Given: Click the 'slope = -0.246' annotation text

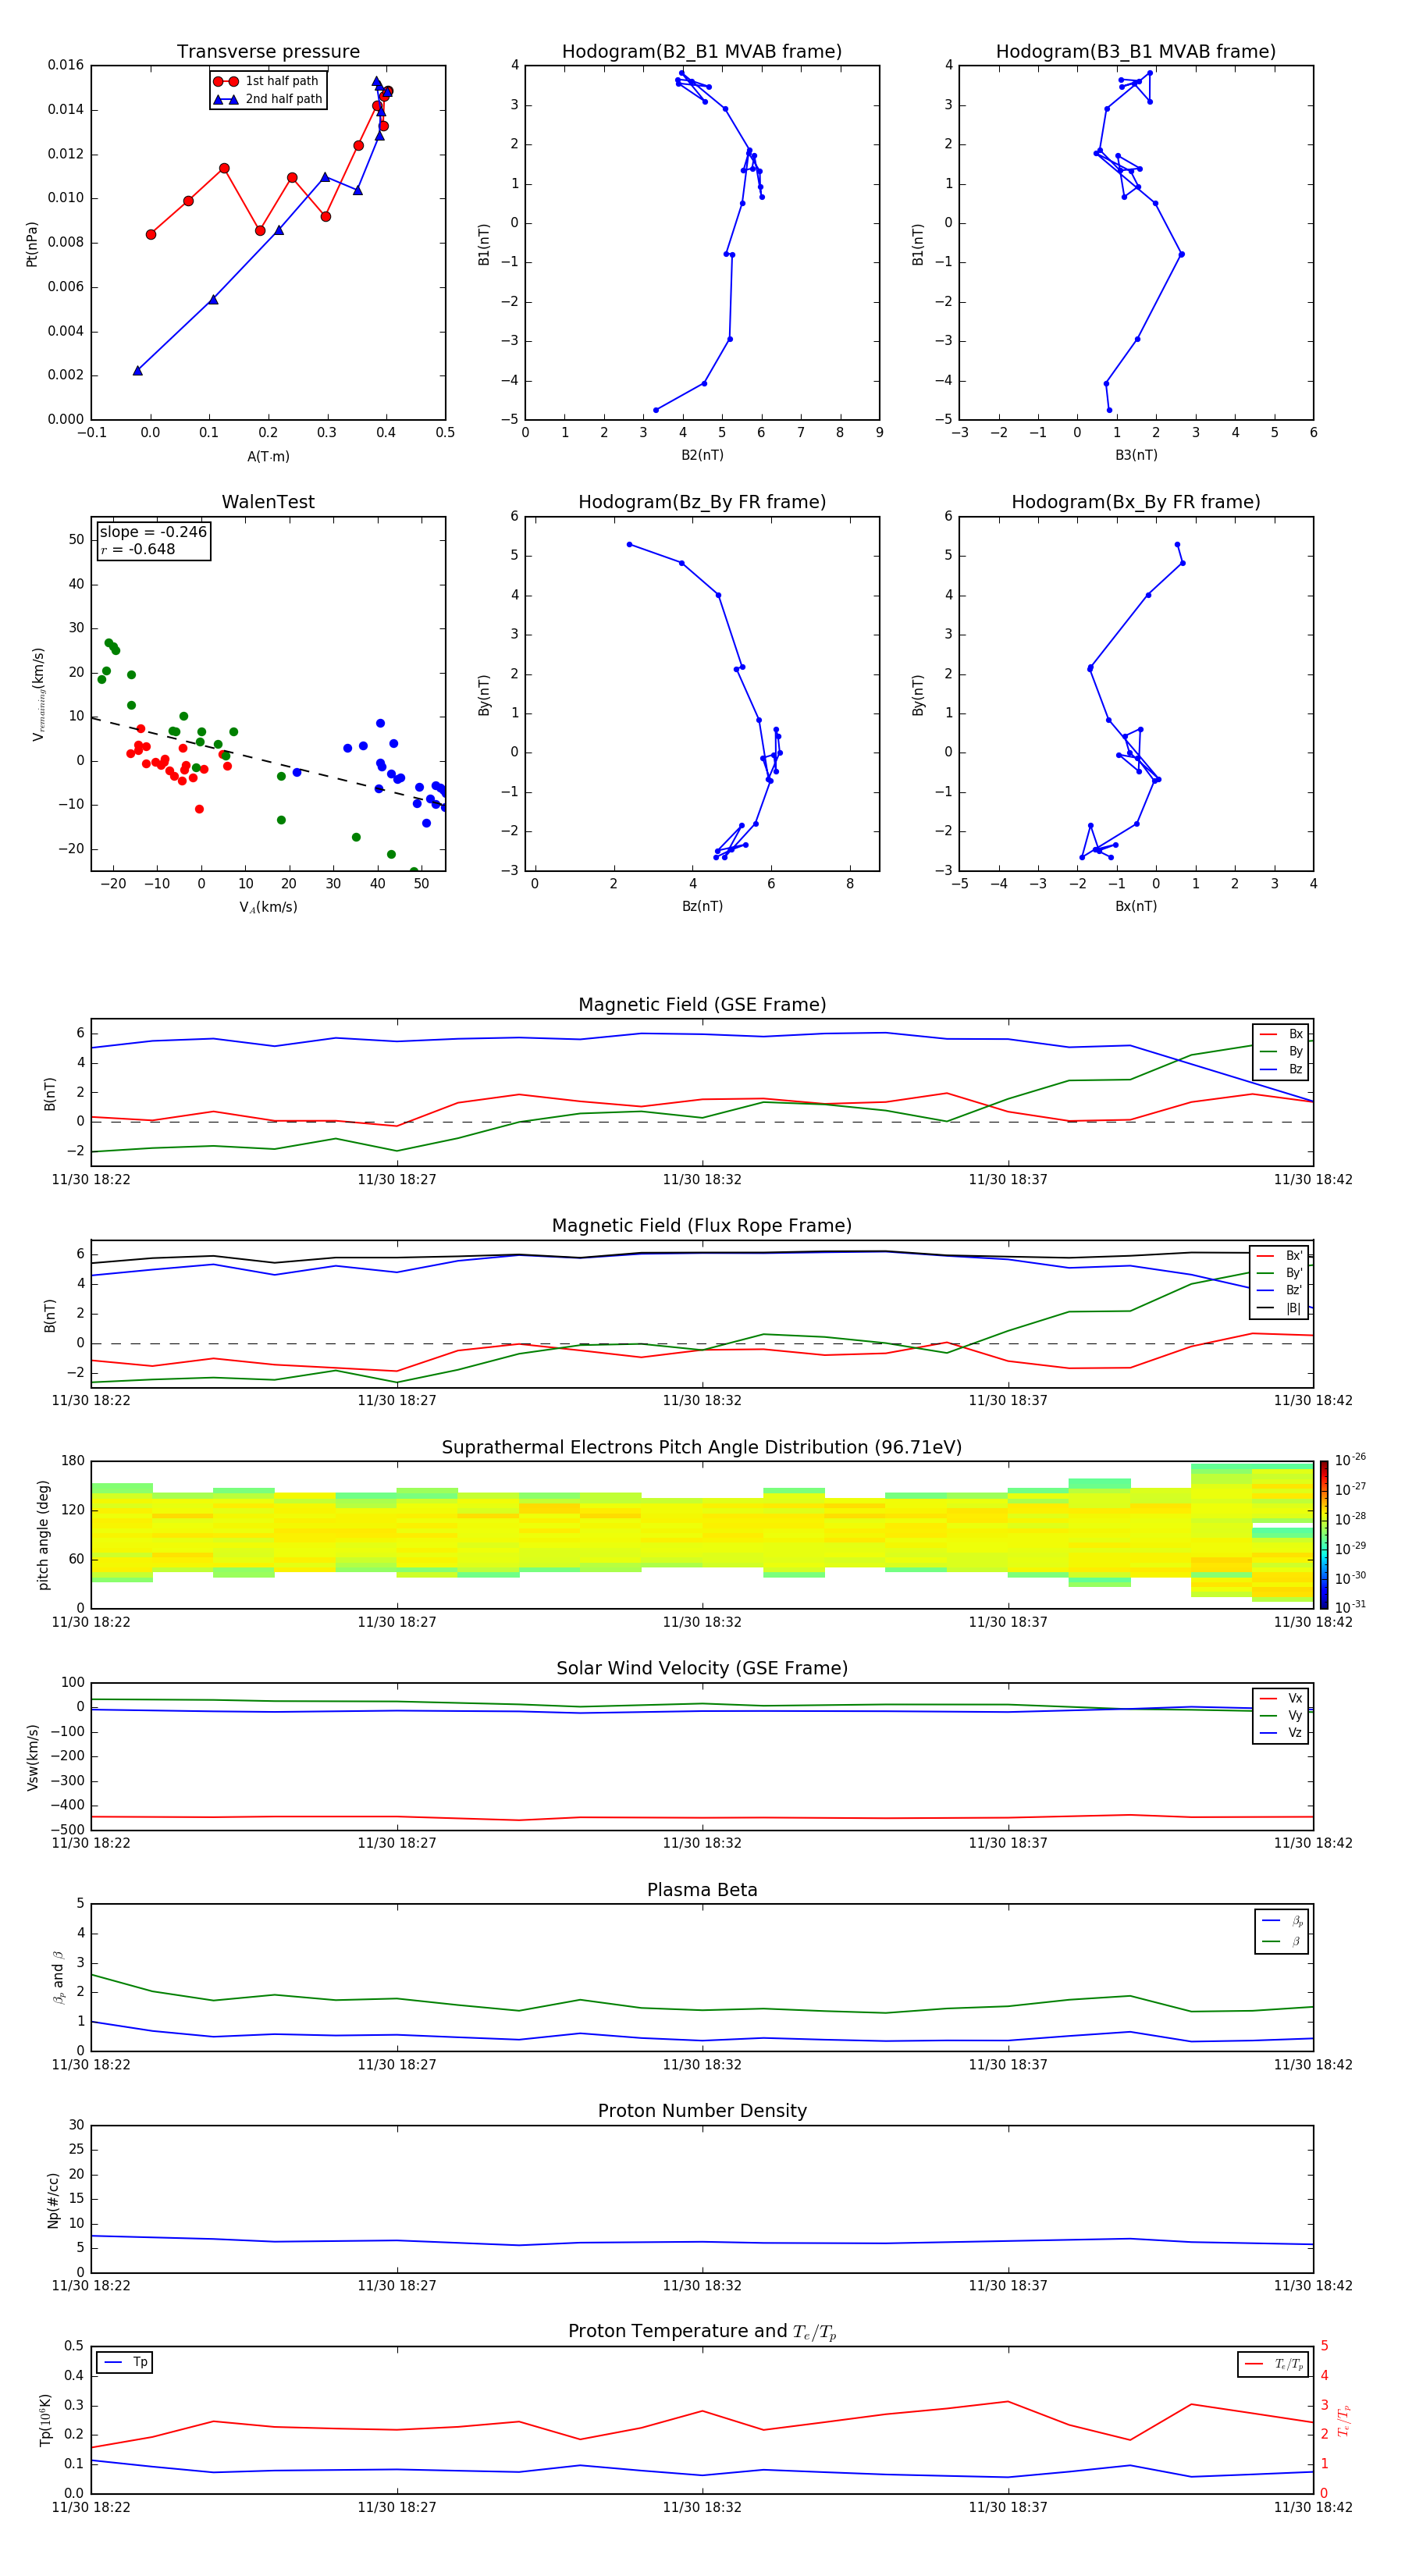Looking at the screenshot, I should tap(153, 532).
